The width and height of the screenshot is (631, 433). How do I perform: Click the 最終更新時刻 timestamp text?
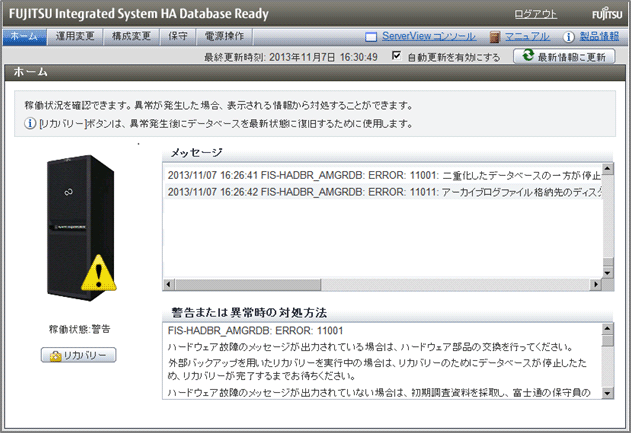(291, 57)
